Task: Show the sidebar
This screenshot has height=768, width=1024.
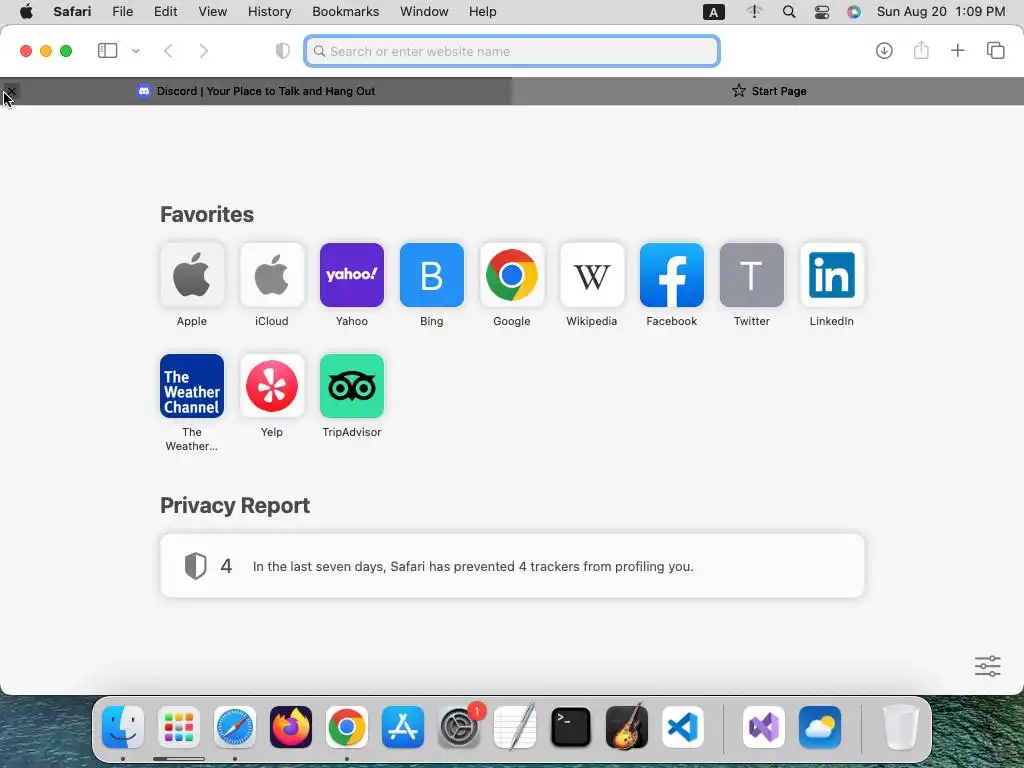Action: coord(107,51)
